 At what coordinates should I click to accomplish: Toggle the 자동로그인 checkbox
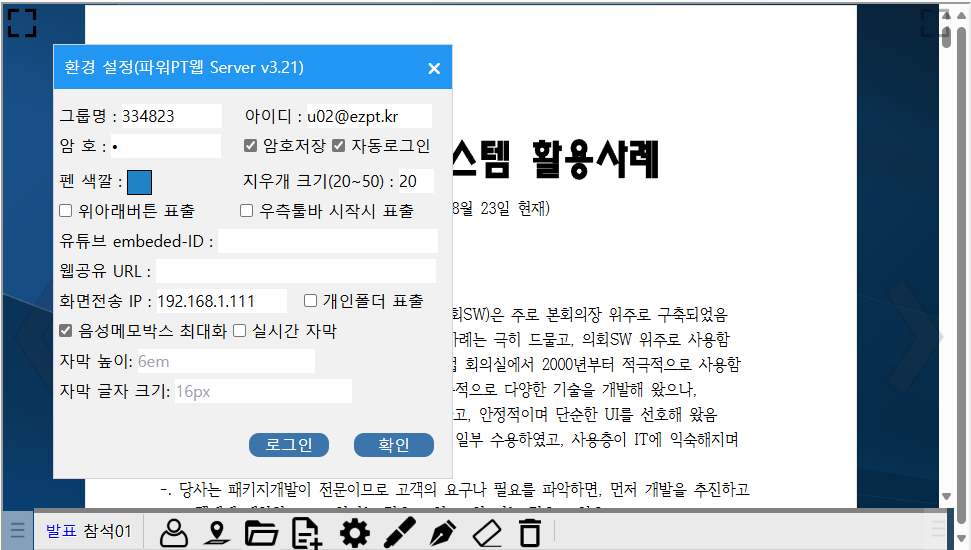point(338,146)
